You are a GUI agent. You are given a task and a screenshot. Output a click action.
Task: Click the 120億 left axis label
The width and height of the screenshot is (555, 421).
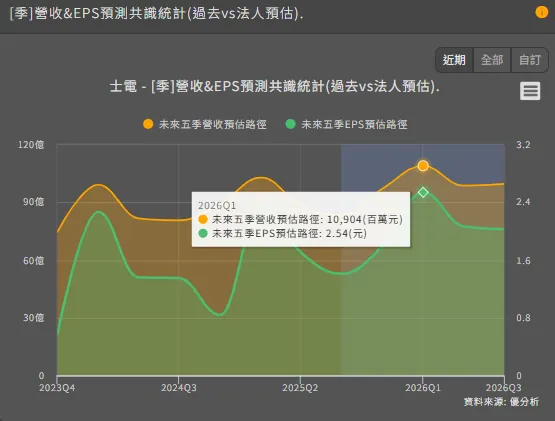click(x=31, y=145)
